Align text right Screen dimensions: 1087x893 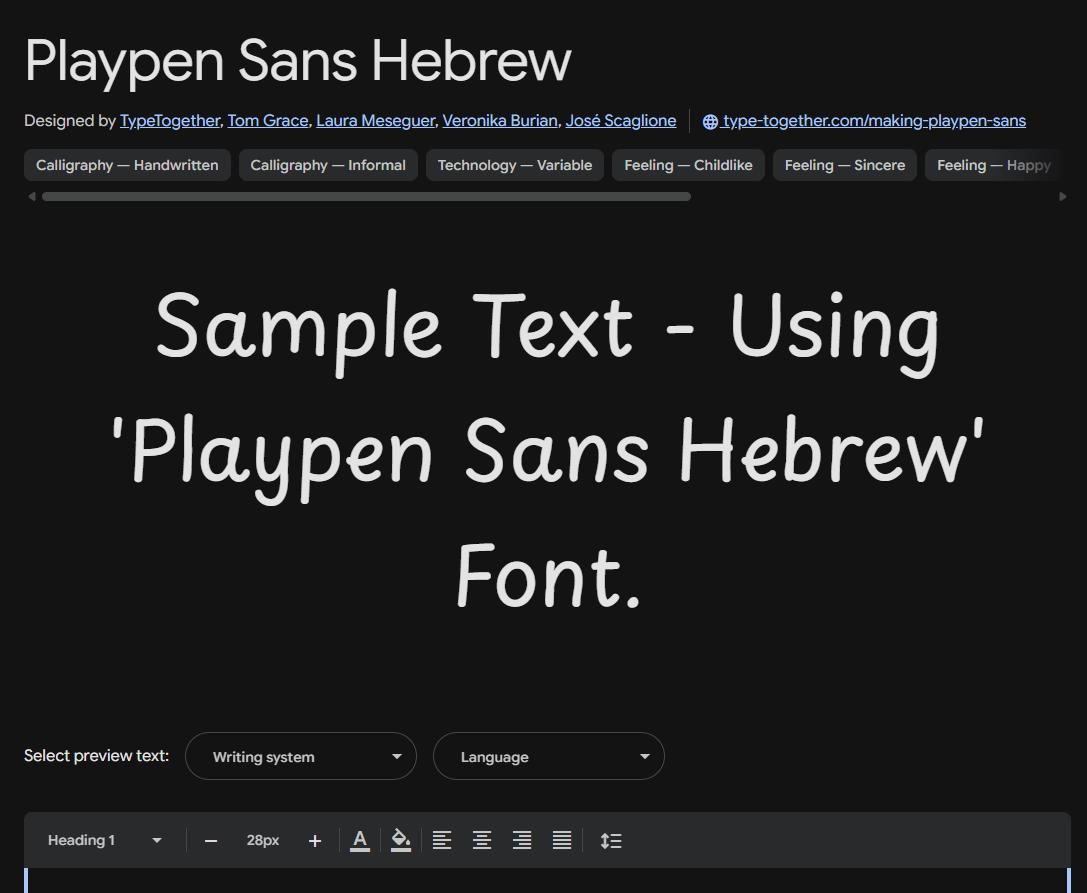pos(522,840)
